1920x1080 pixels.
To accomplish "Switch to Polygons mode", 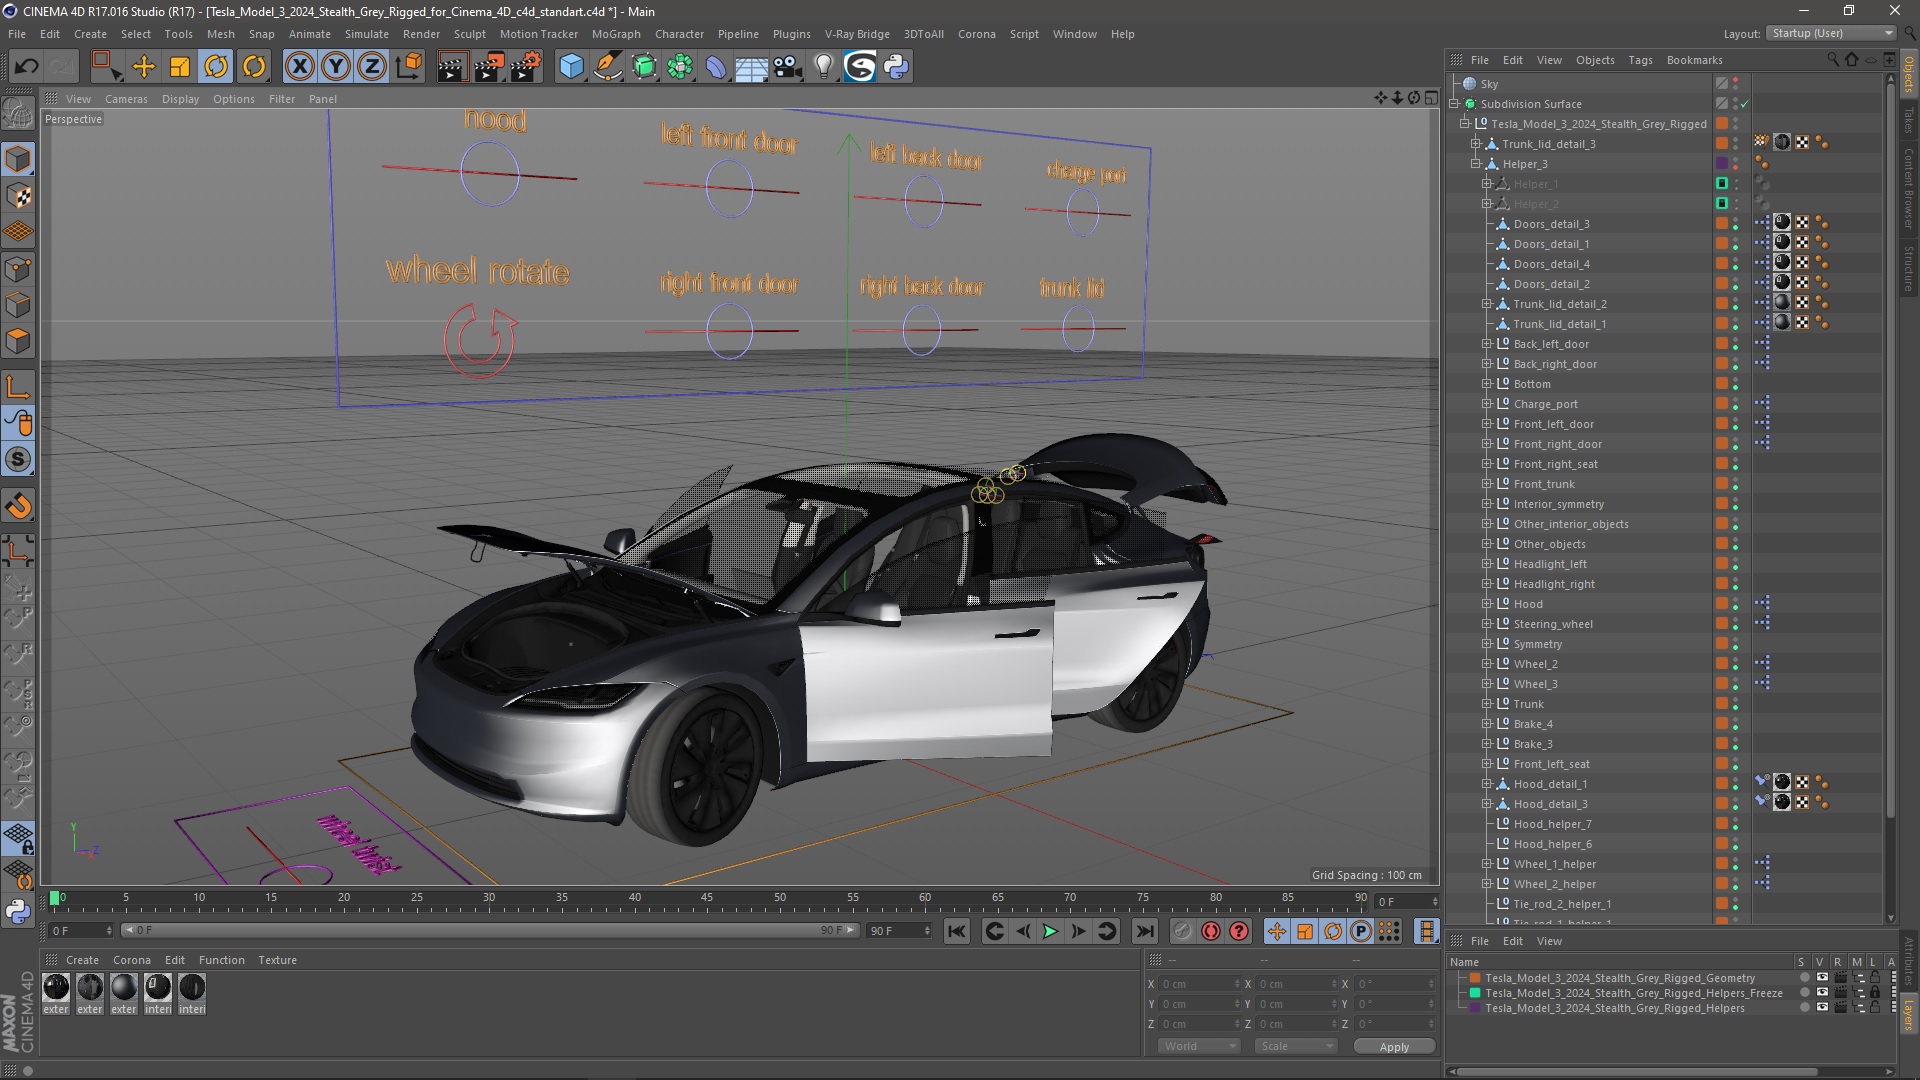I will click(x=18, y=341).
